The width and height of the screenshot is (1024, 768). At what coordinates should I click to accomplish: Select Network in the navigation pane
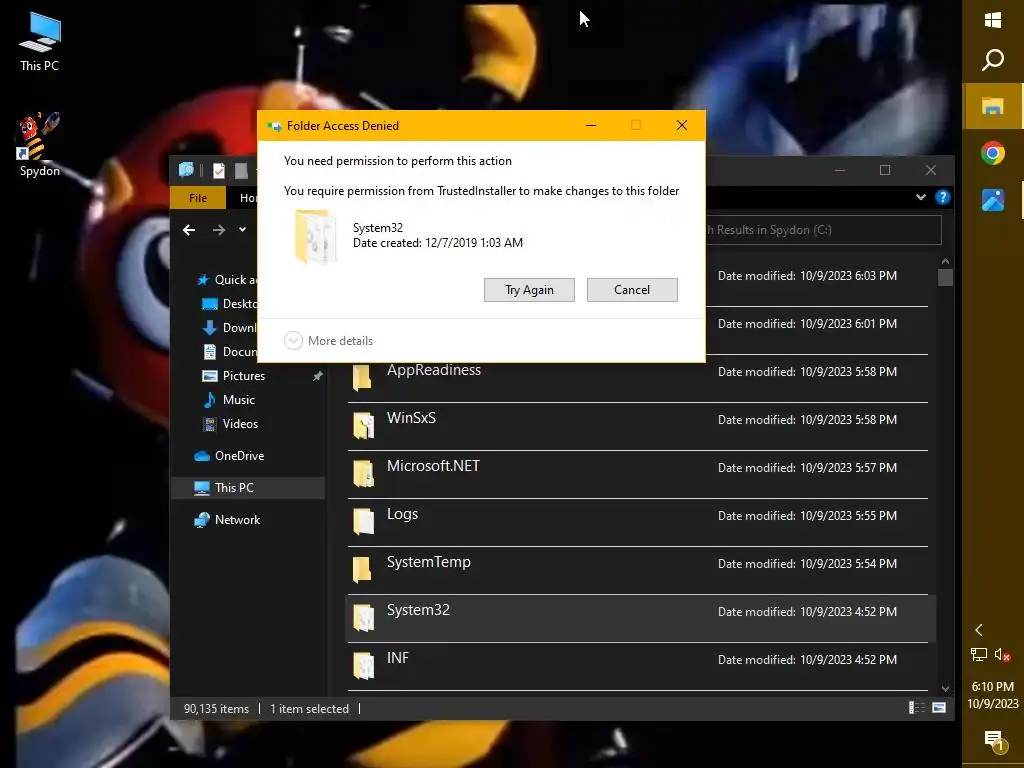coord(227,520)
